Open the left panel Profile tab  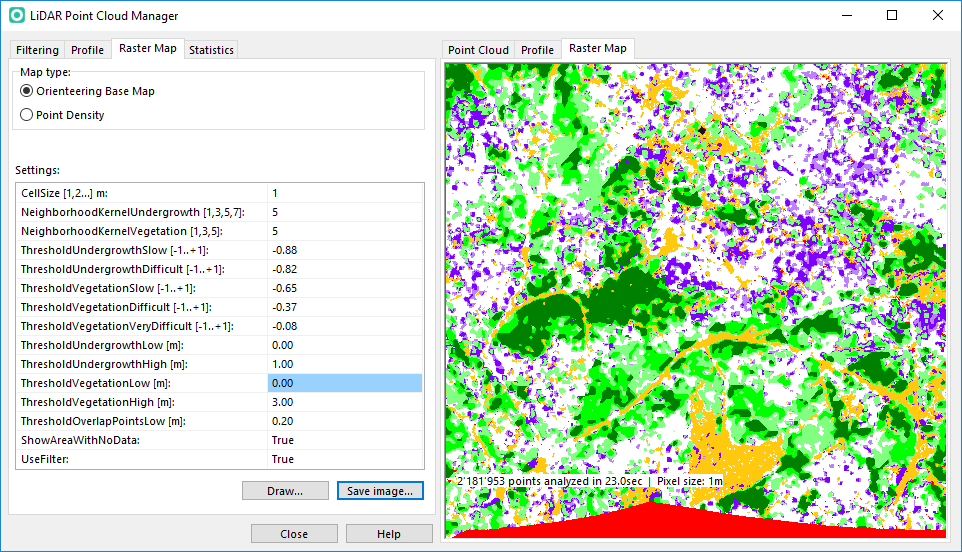point(87,50)
